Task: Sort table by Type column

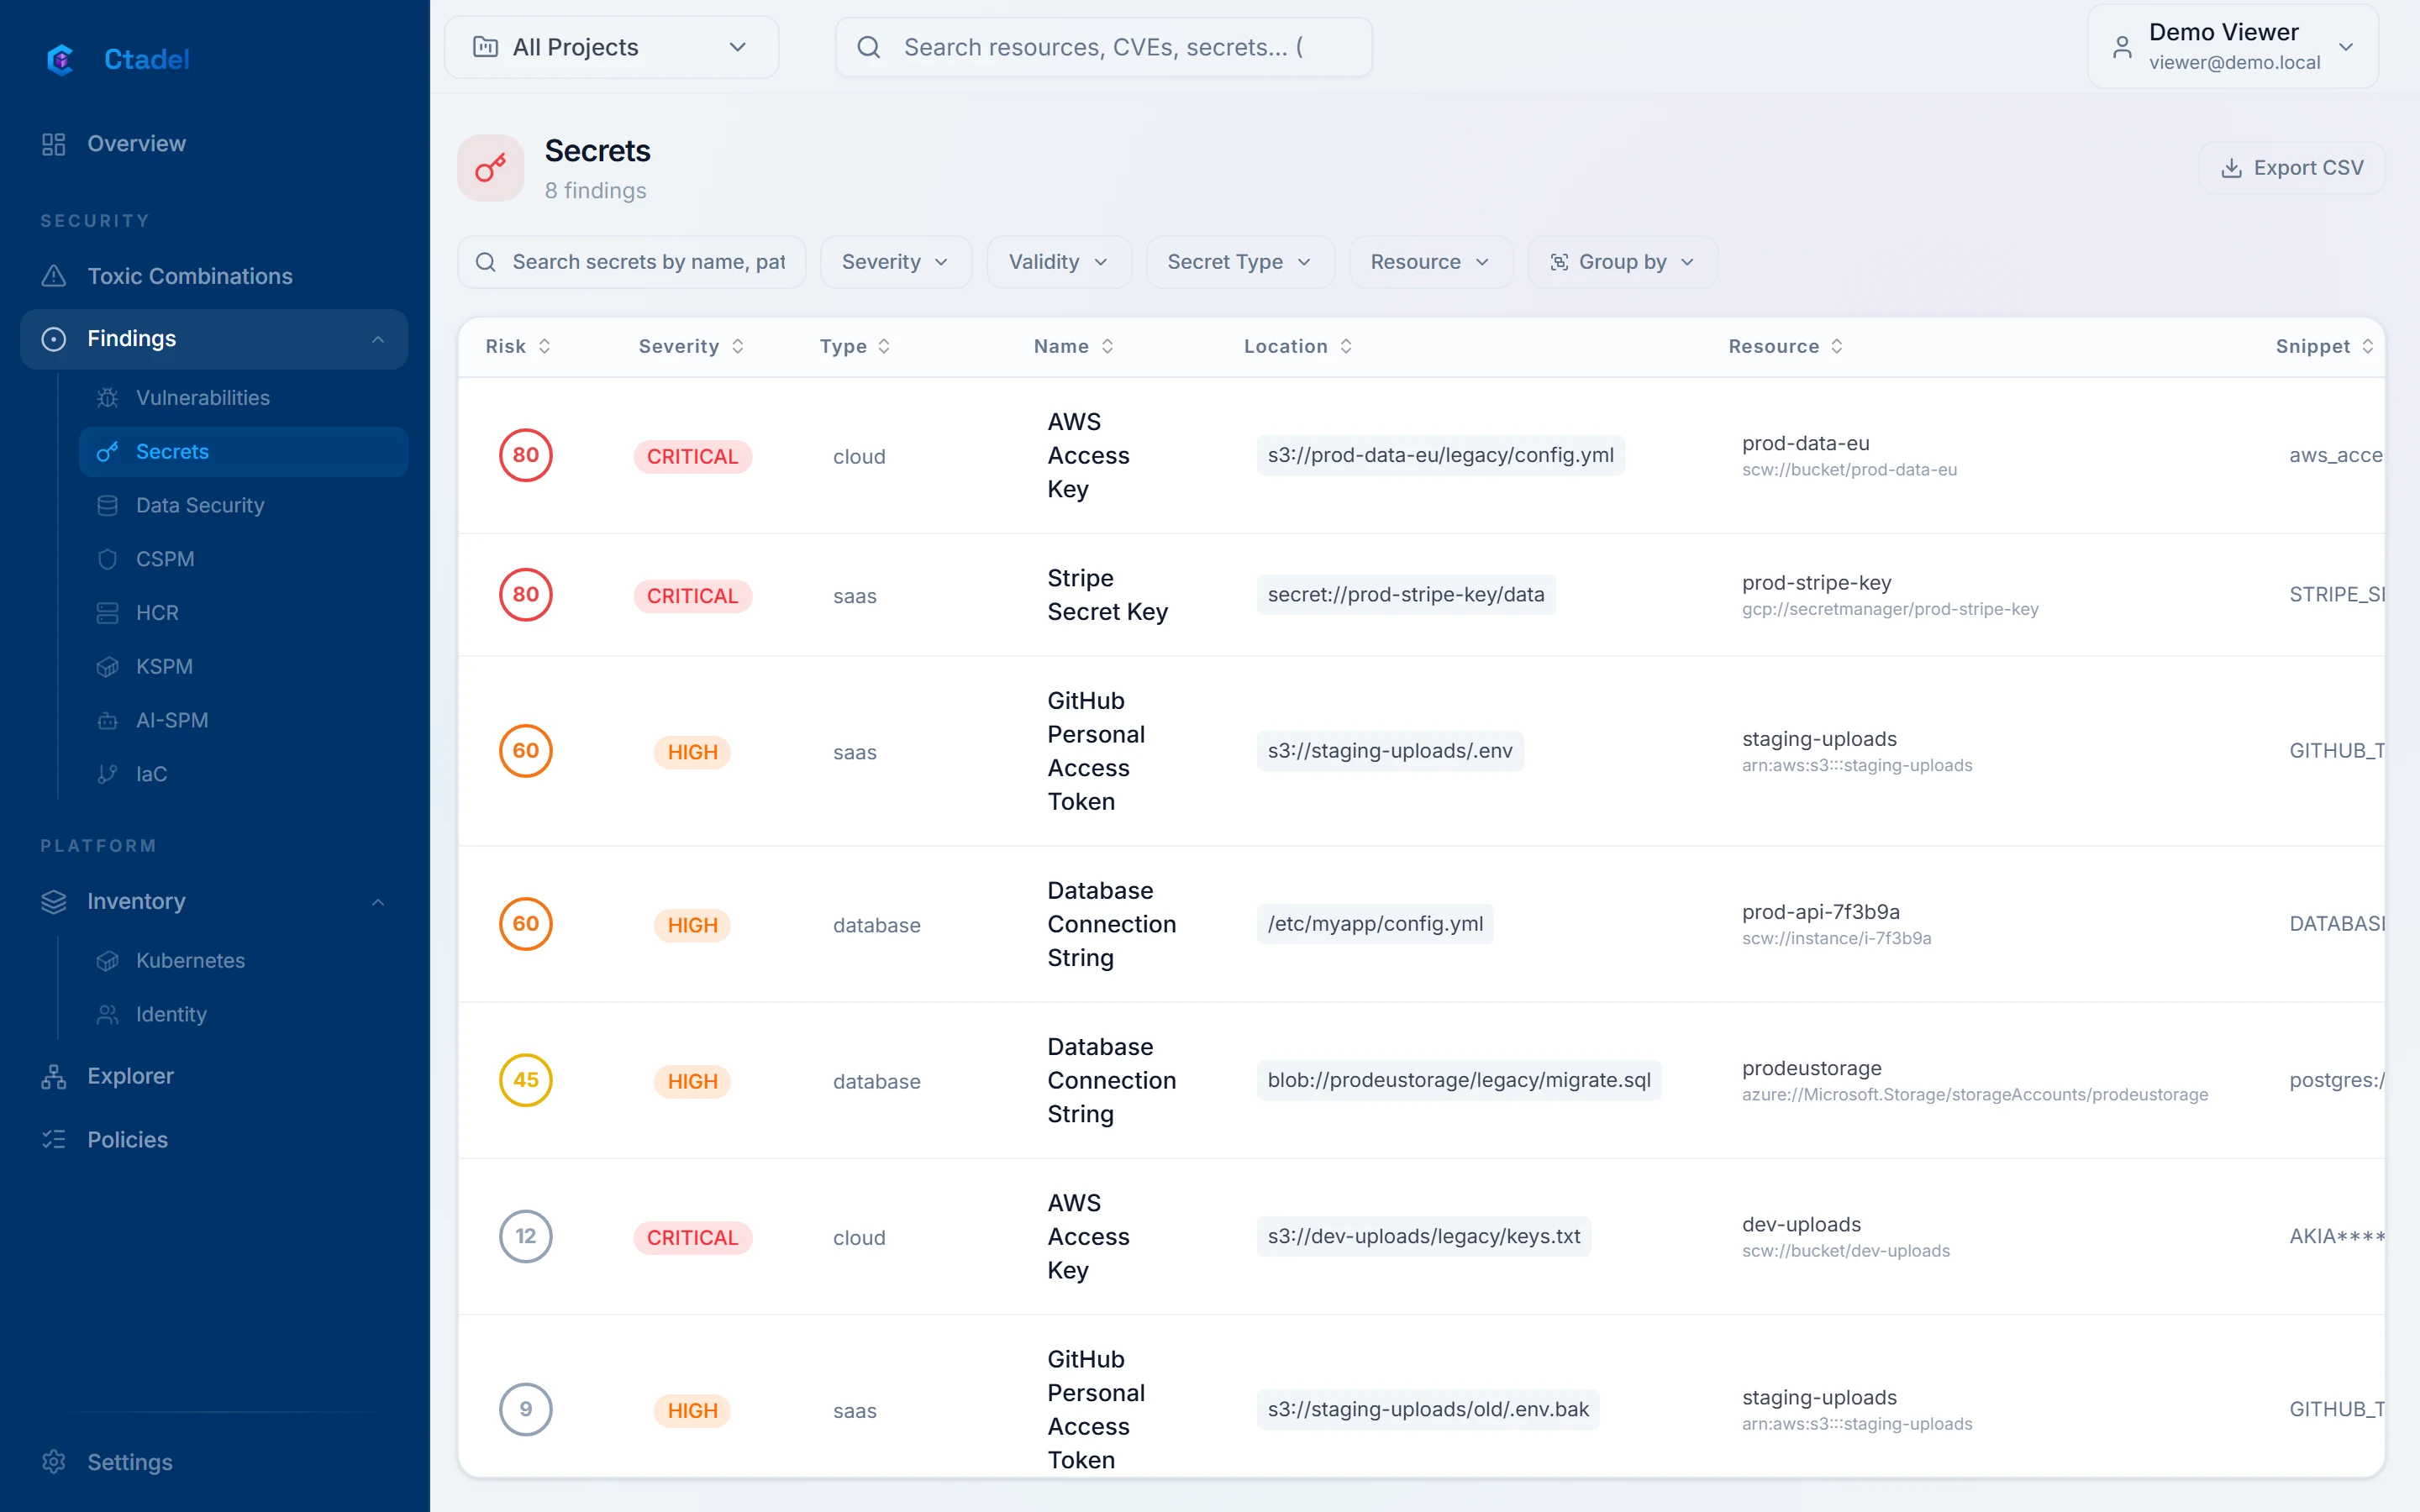Action: click(x=855, y=346)
